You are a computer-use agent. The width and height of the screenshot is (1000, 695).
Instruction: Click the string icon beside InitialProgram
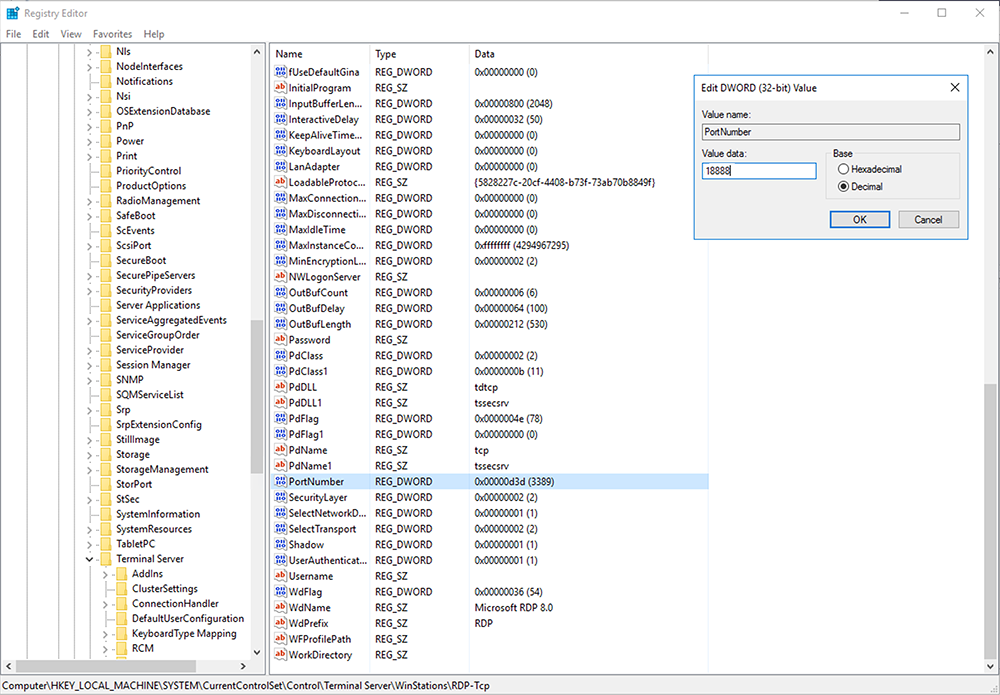[x=281, y=88]
